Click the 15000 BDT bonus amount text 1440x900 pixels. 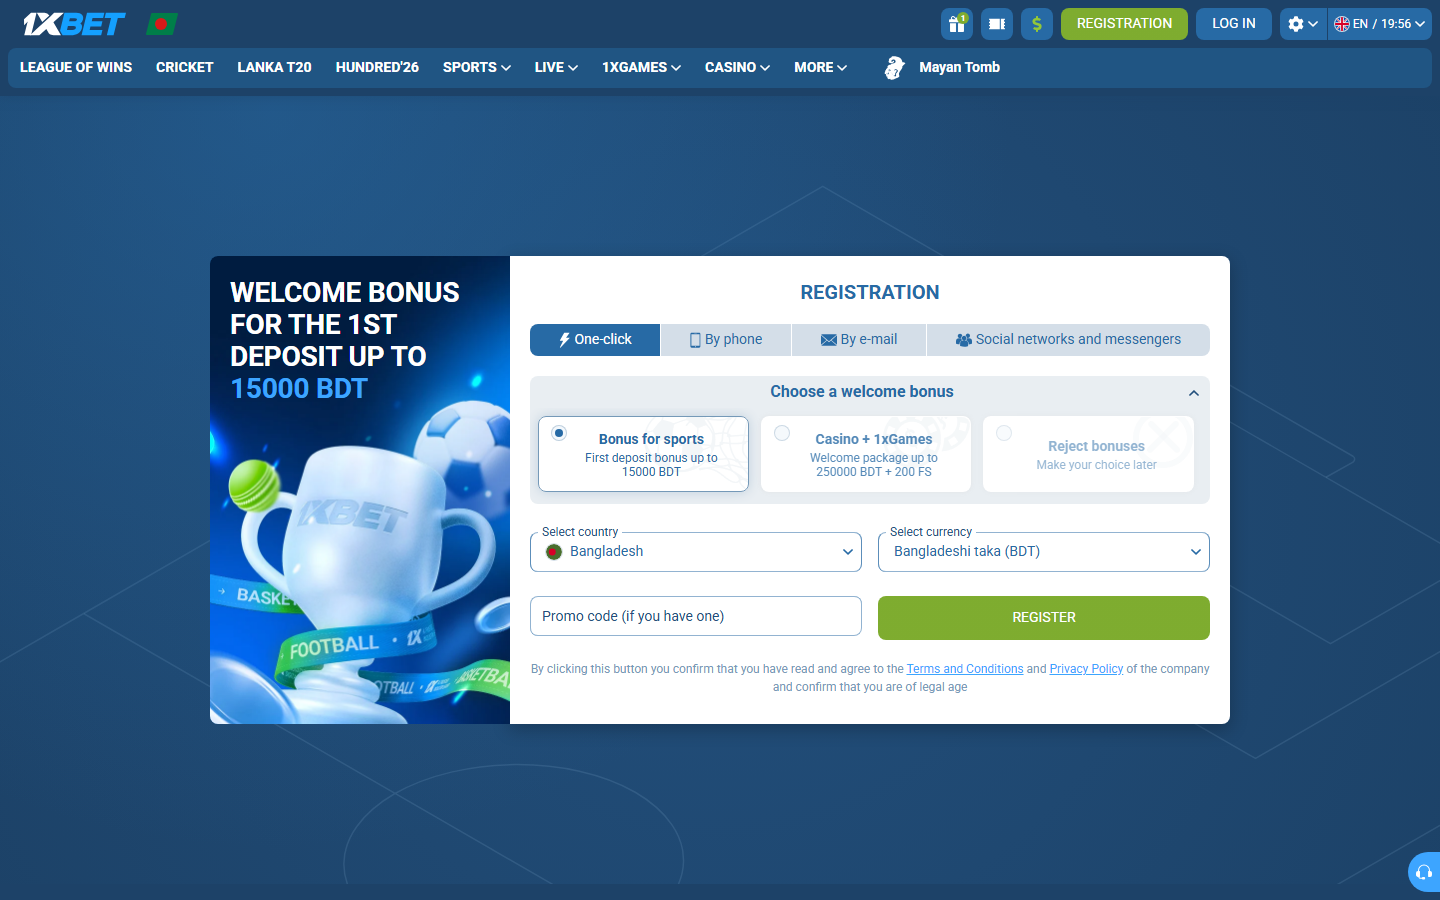[299, 388]
